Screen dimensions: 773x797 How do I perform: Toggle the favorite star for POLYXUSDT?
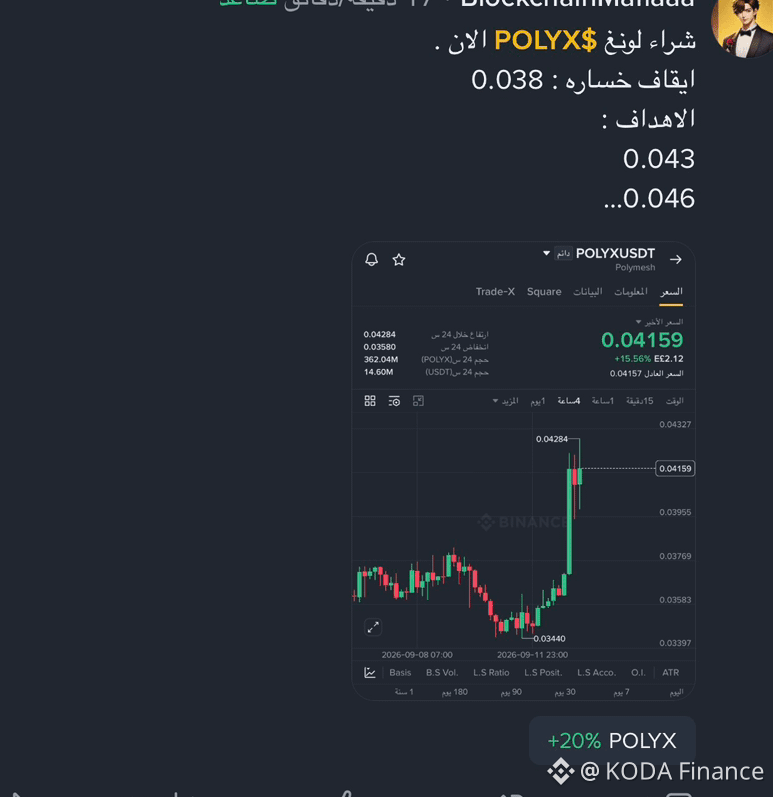[x=399, y=260]
